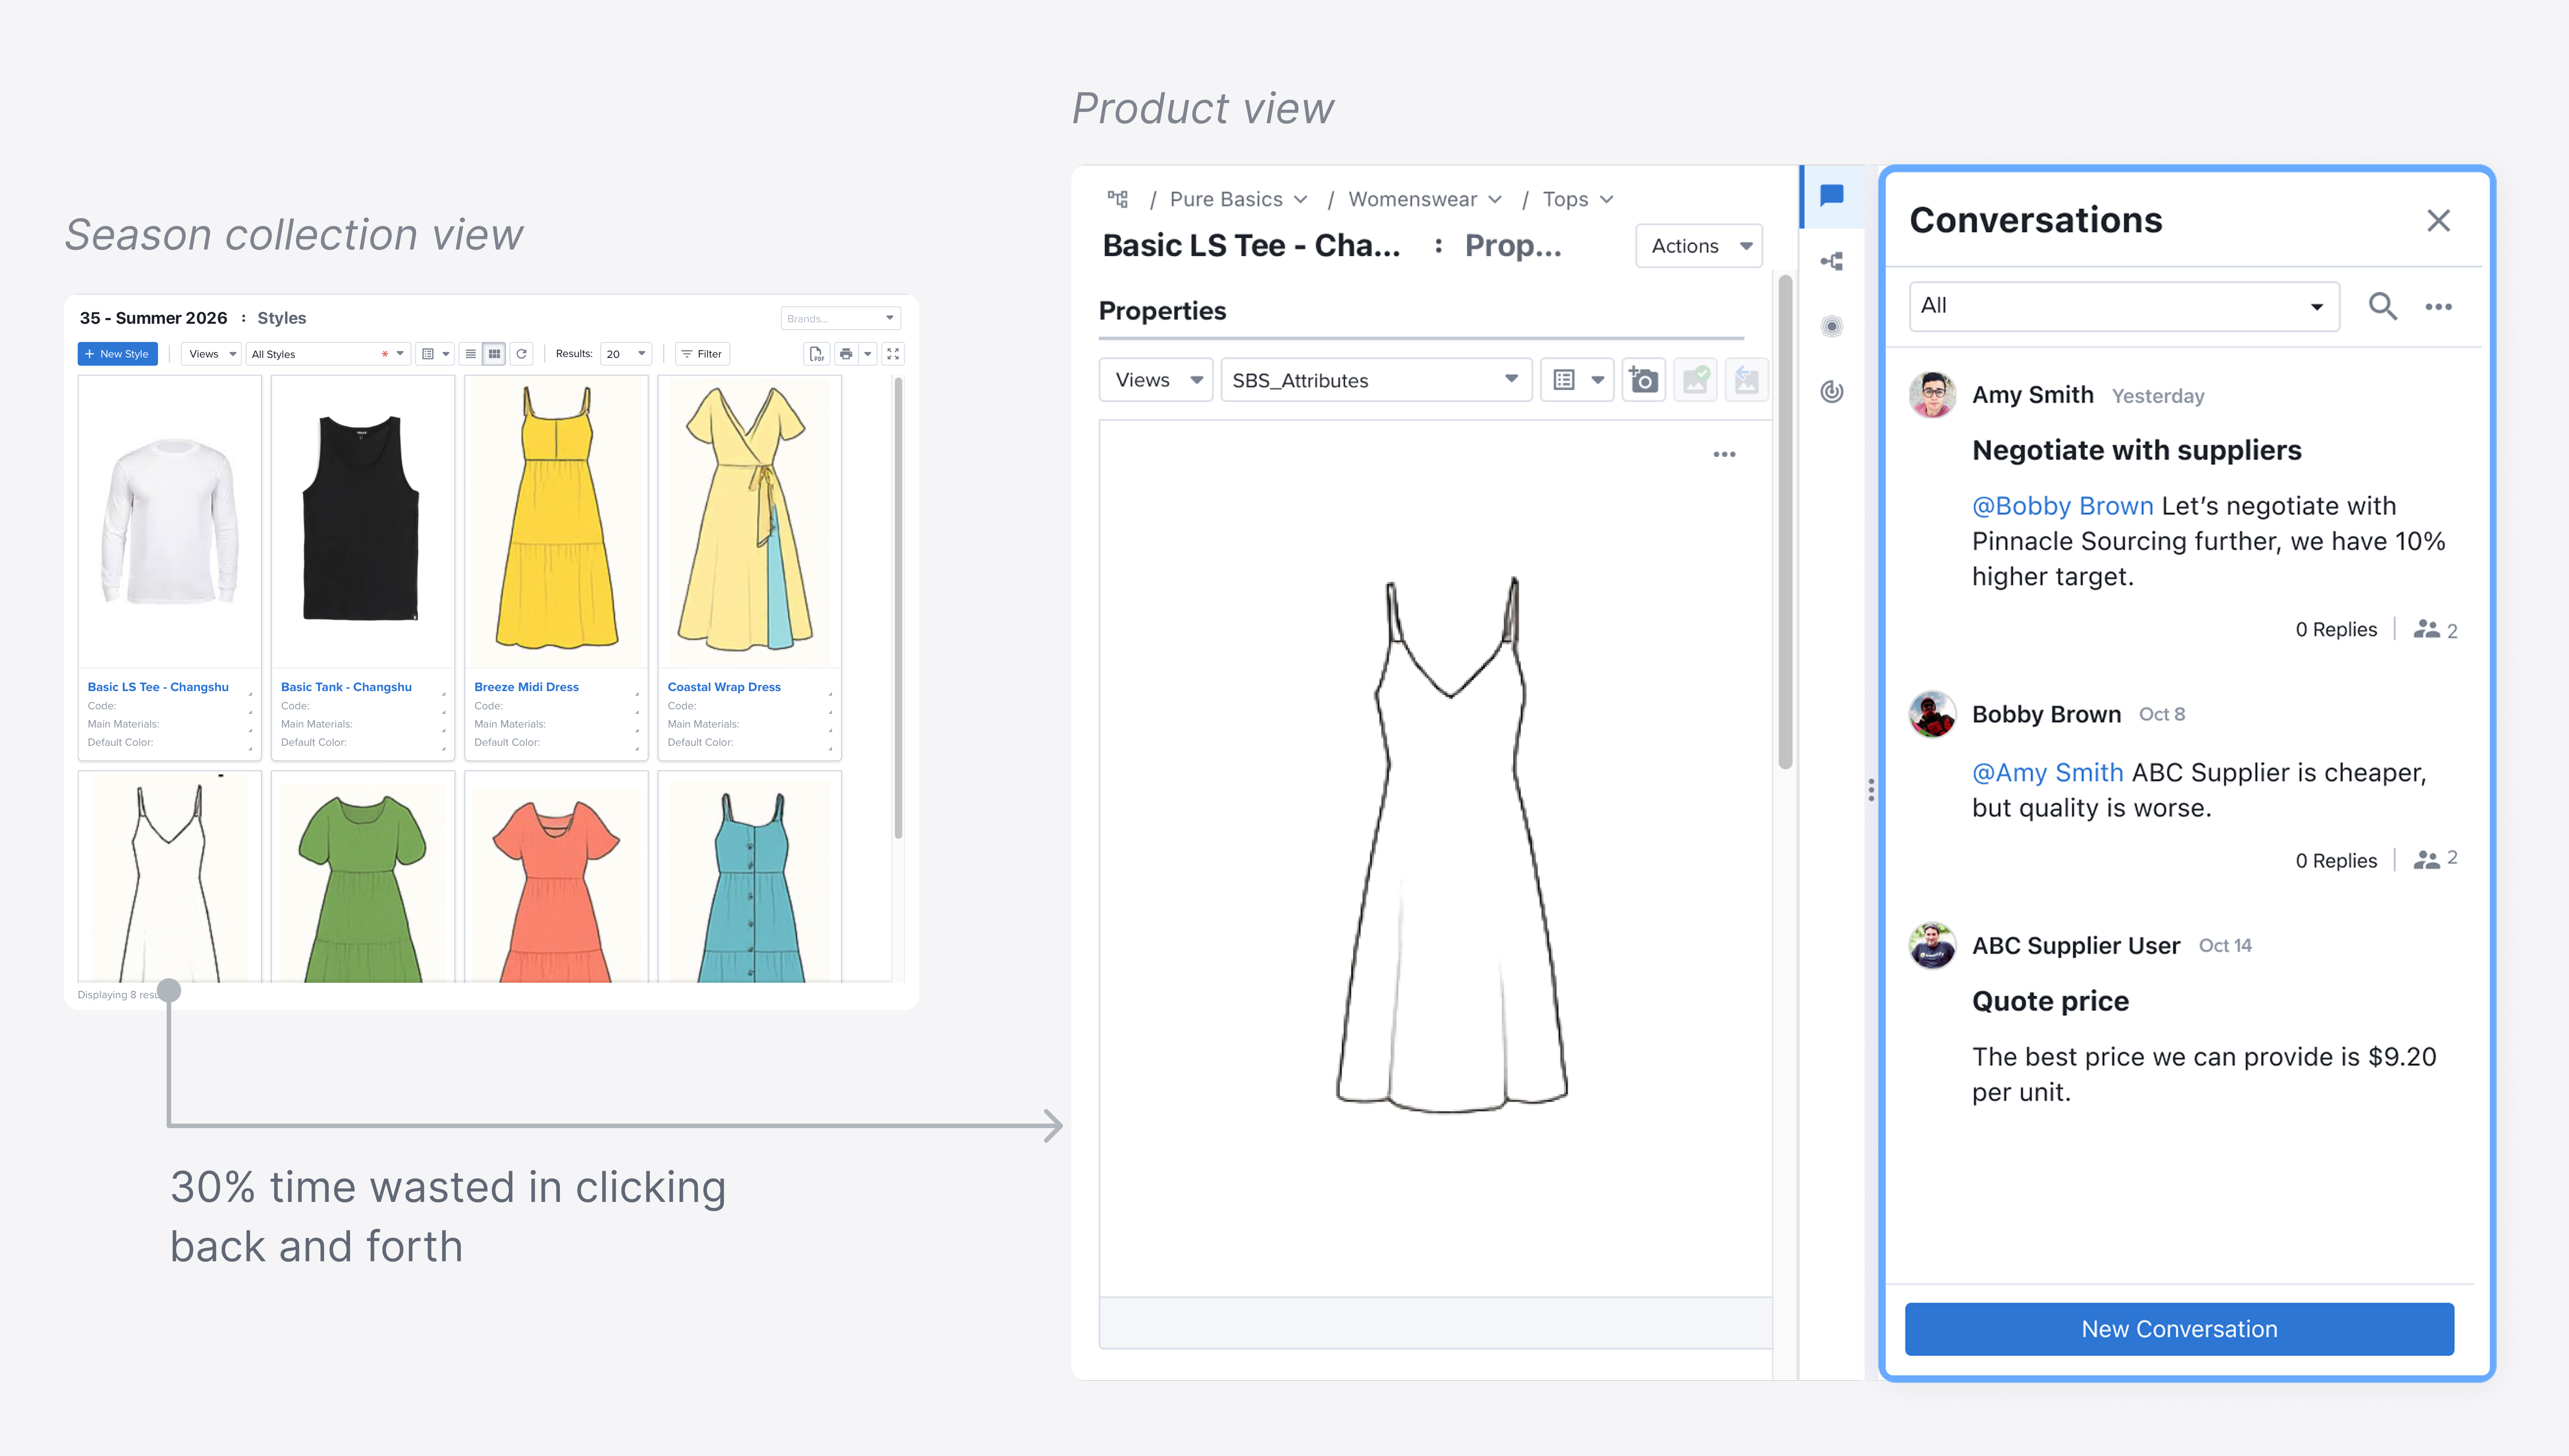Viewport: 2569px width, 1456px height.
Task: Click the print icon in Styles toolbar
Action: coord(846,354)
